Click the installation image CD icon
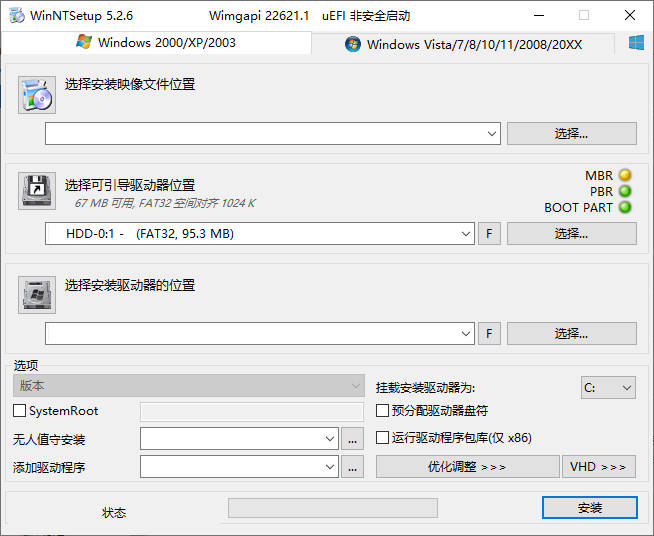This screenshot has height=536, width=654. click(x=37, y=95)
